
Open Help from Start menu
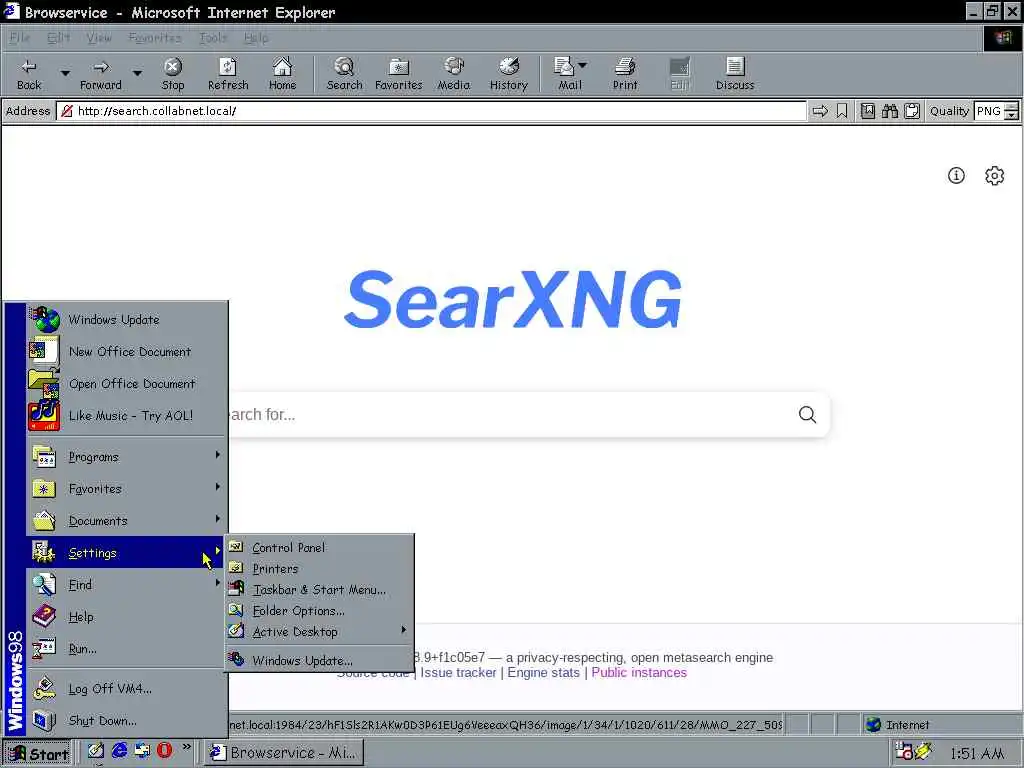(x=127, y=616)
